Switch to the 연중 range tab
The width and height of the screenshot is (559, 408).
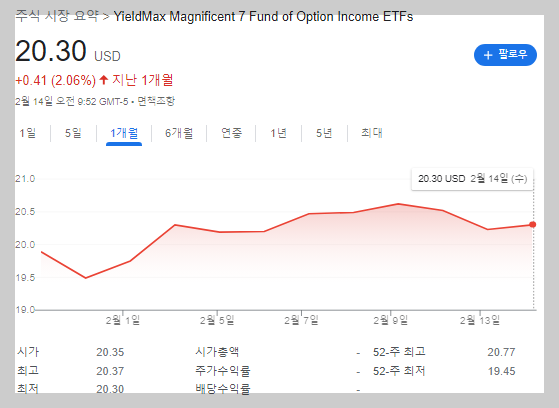click(231, 133)
